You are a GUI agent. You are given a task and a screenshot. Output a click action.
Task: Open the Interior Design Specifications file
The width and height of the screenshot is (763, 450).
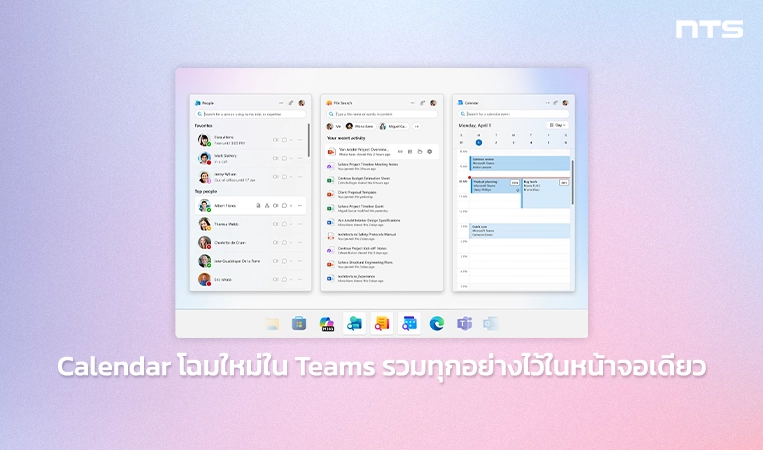point(382,222)
